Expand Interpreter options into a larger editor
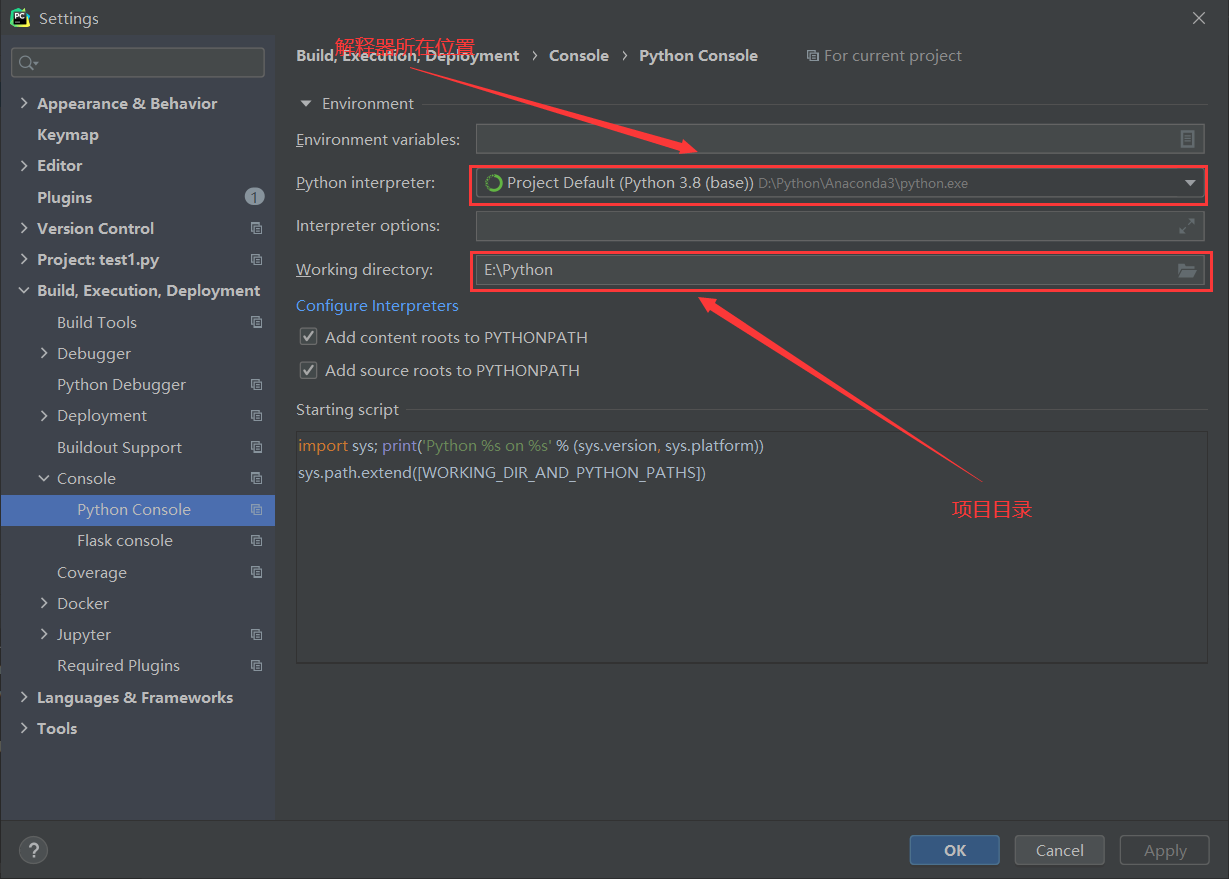This screenshot has height=879, width=1229. point(1187,225)
